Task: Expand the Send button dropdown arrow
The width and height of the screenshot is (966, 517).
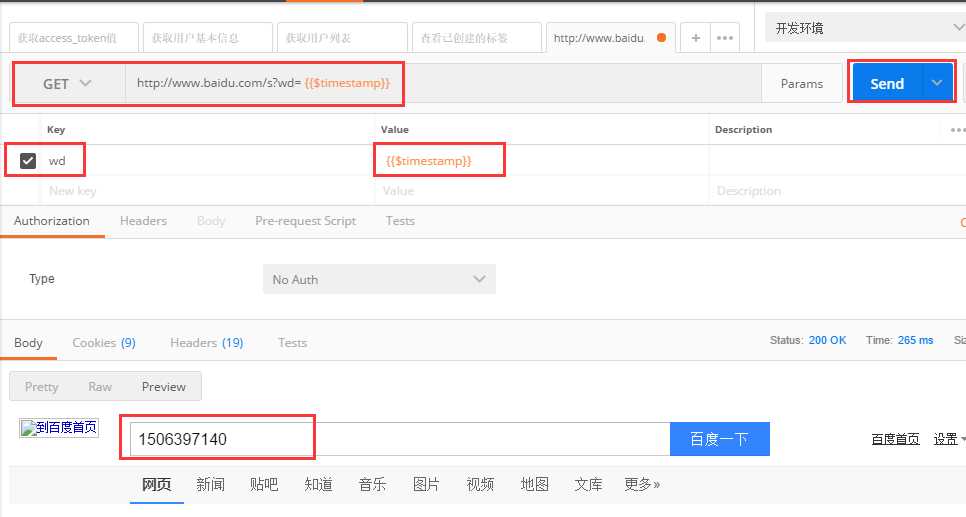Action: click(937, 83)
